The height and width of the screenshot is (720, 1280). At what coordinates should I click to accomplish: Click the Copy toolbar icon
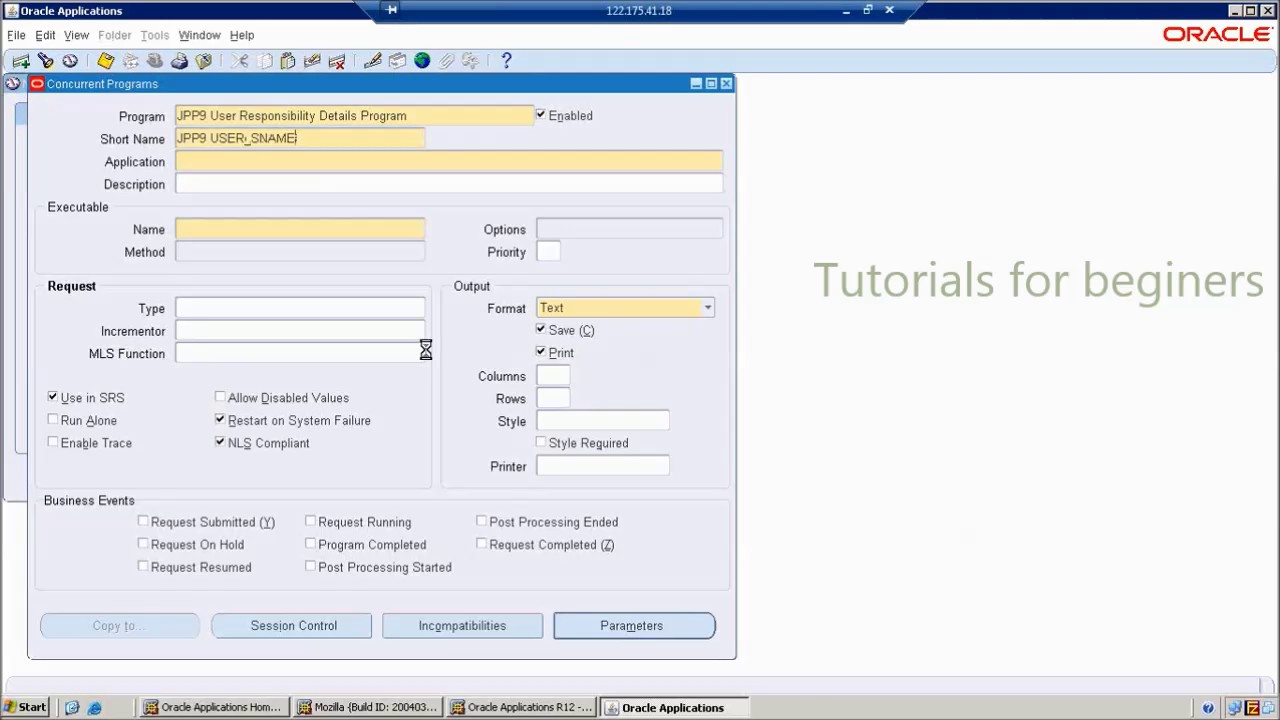point(264,61)
